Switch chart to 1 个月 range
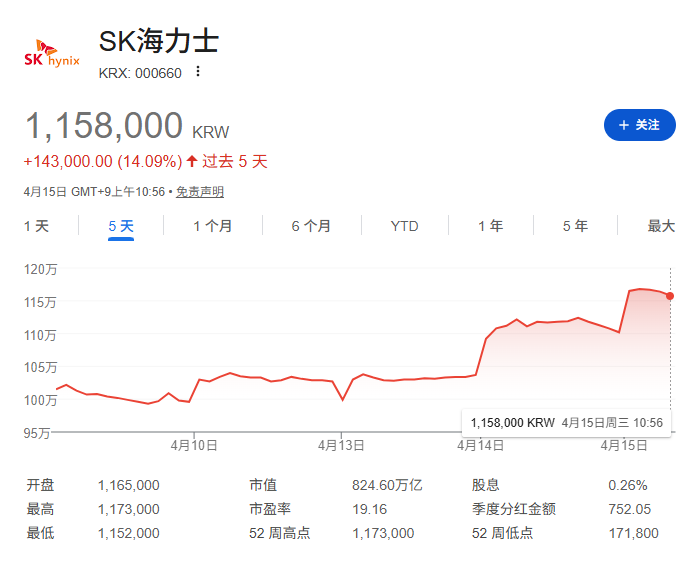The image size is (692, 565). [x=212, y=226]
